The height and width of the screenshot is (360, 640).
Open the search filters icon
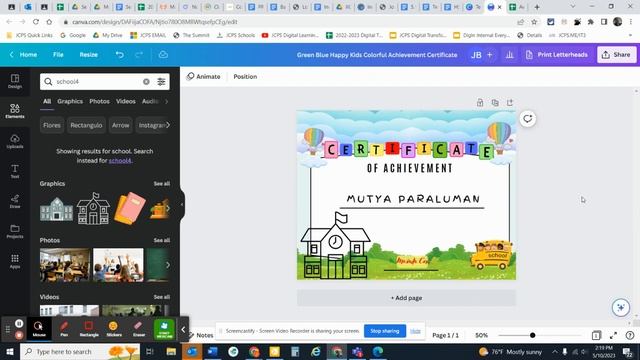tap(161, 82)
